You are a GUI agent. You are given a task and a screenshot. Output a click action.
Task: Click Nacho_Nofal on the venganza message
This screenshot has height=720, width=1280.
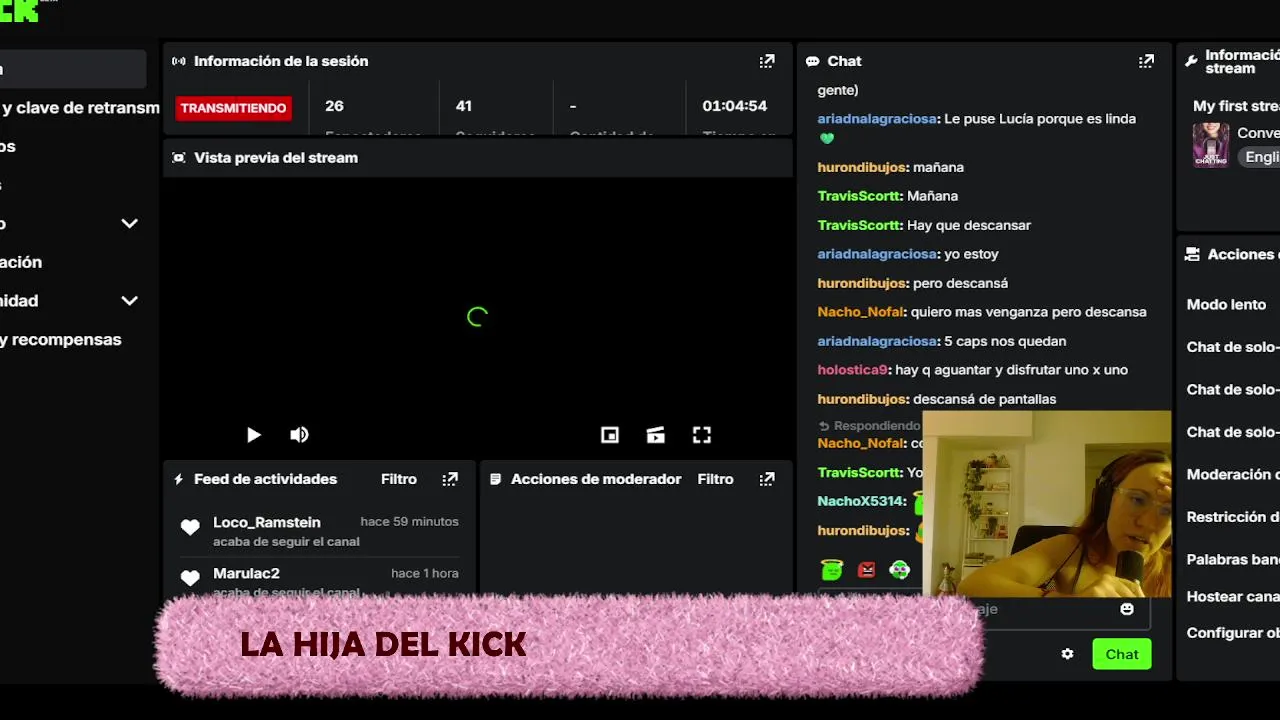(x=861, y=312)
